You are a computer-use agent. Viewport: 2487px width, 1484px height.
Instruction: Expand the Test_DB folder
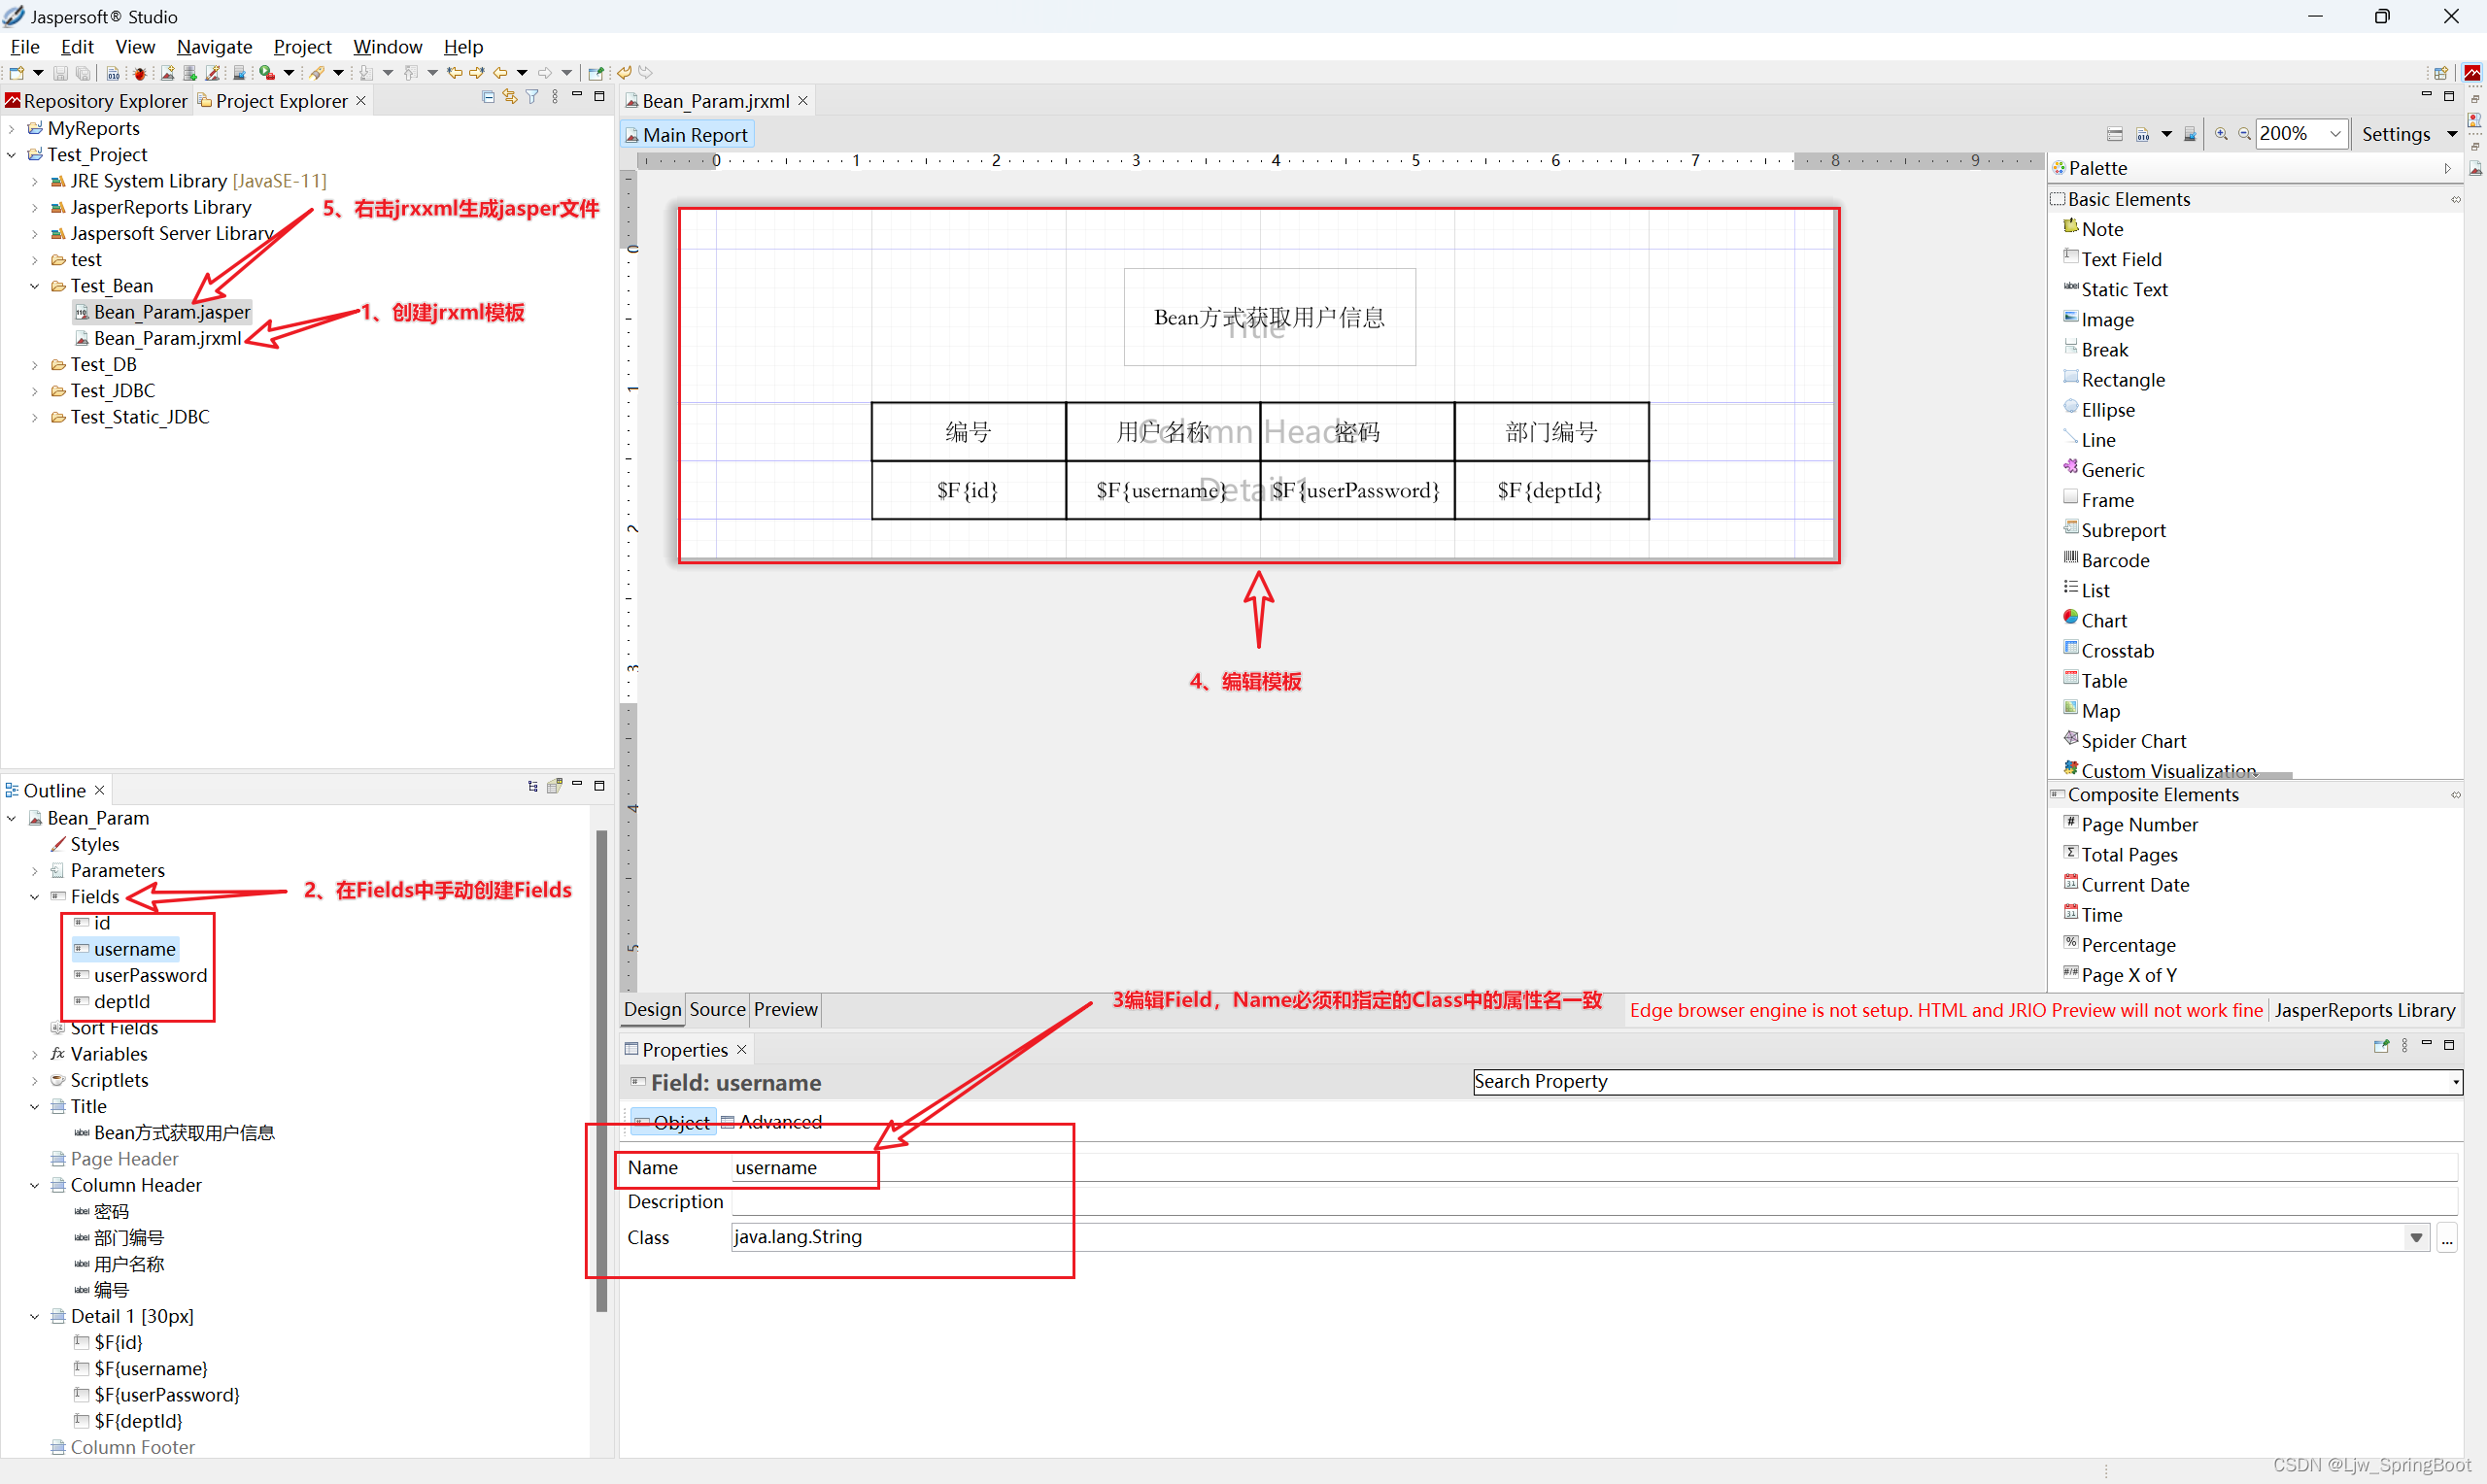click(x=35, y=365)
